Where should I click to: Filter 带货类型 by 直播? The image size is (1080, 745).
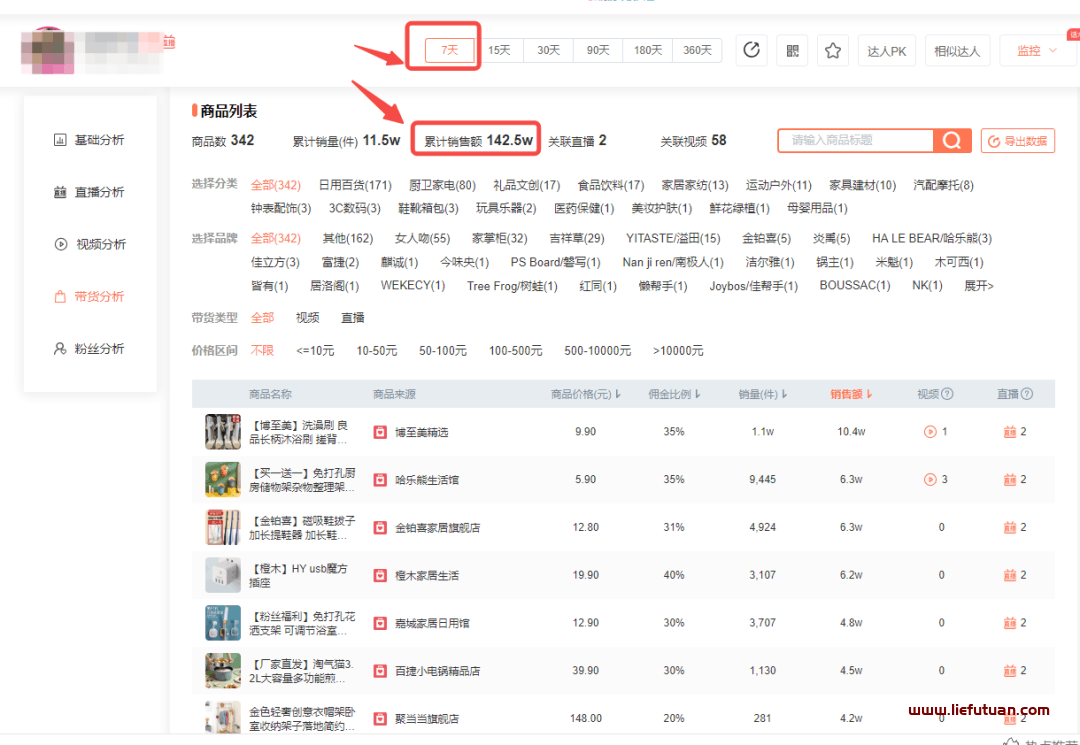point(353,317)
